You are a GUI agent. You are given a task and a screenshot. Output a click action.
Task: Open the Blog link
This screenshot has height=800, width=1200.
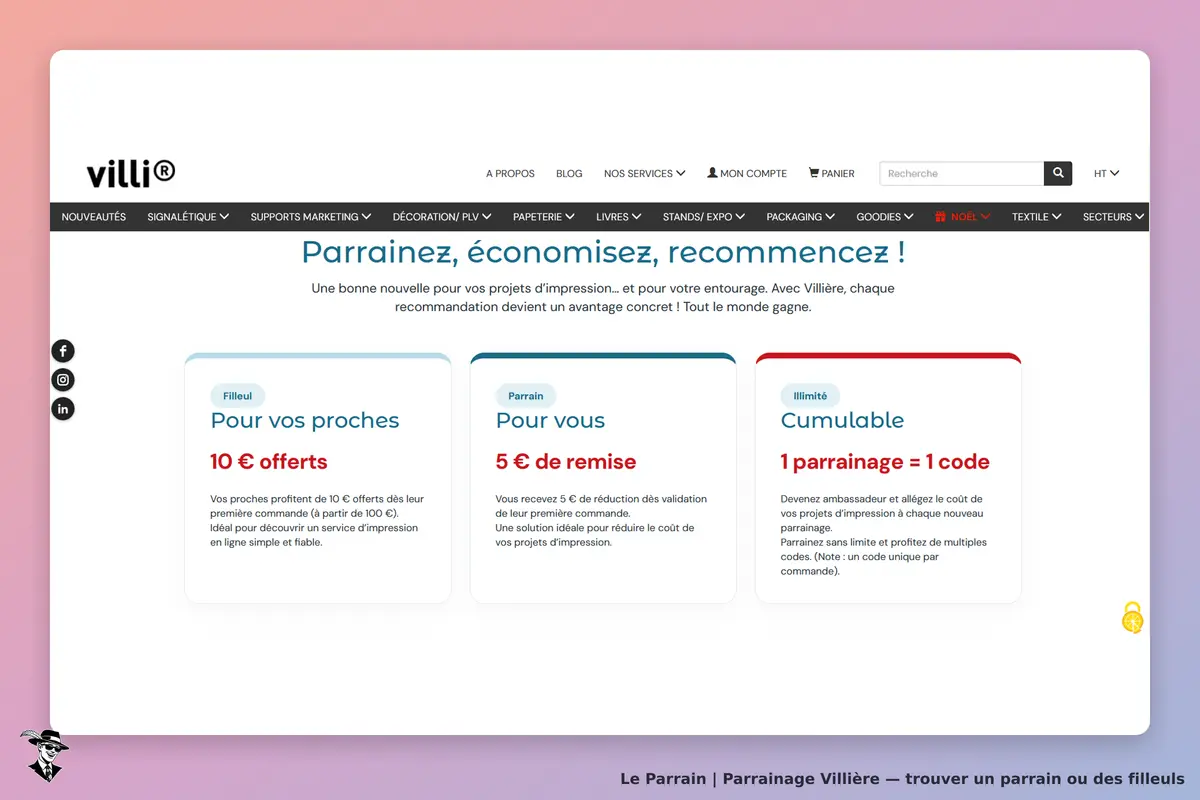(569, 173)
